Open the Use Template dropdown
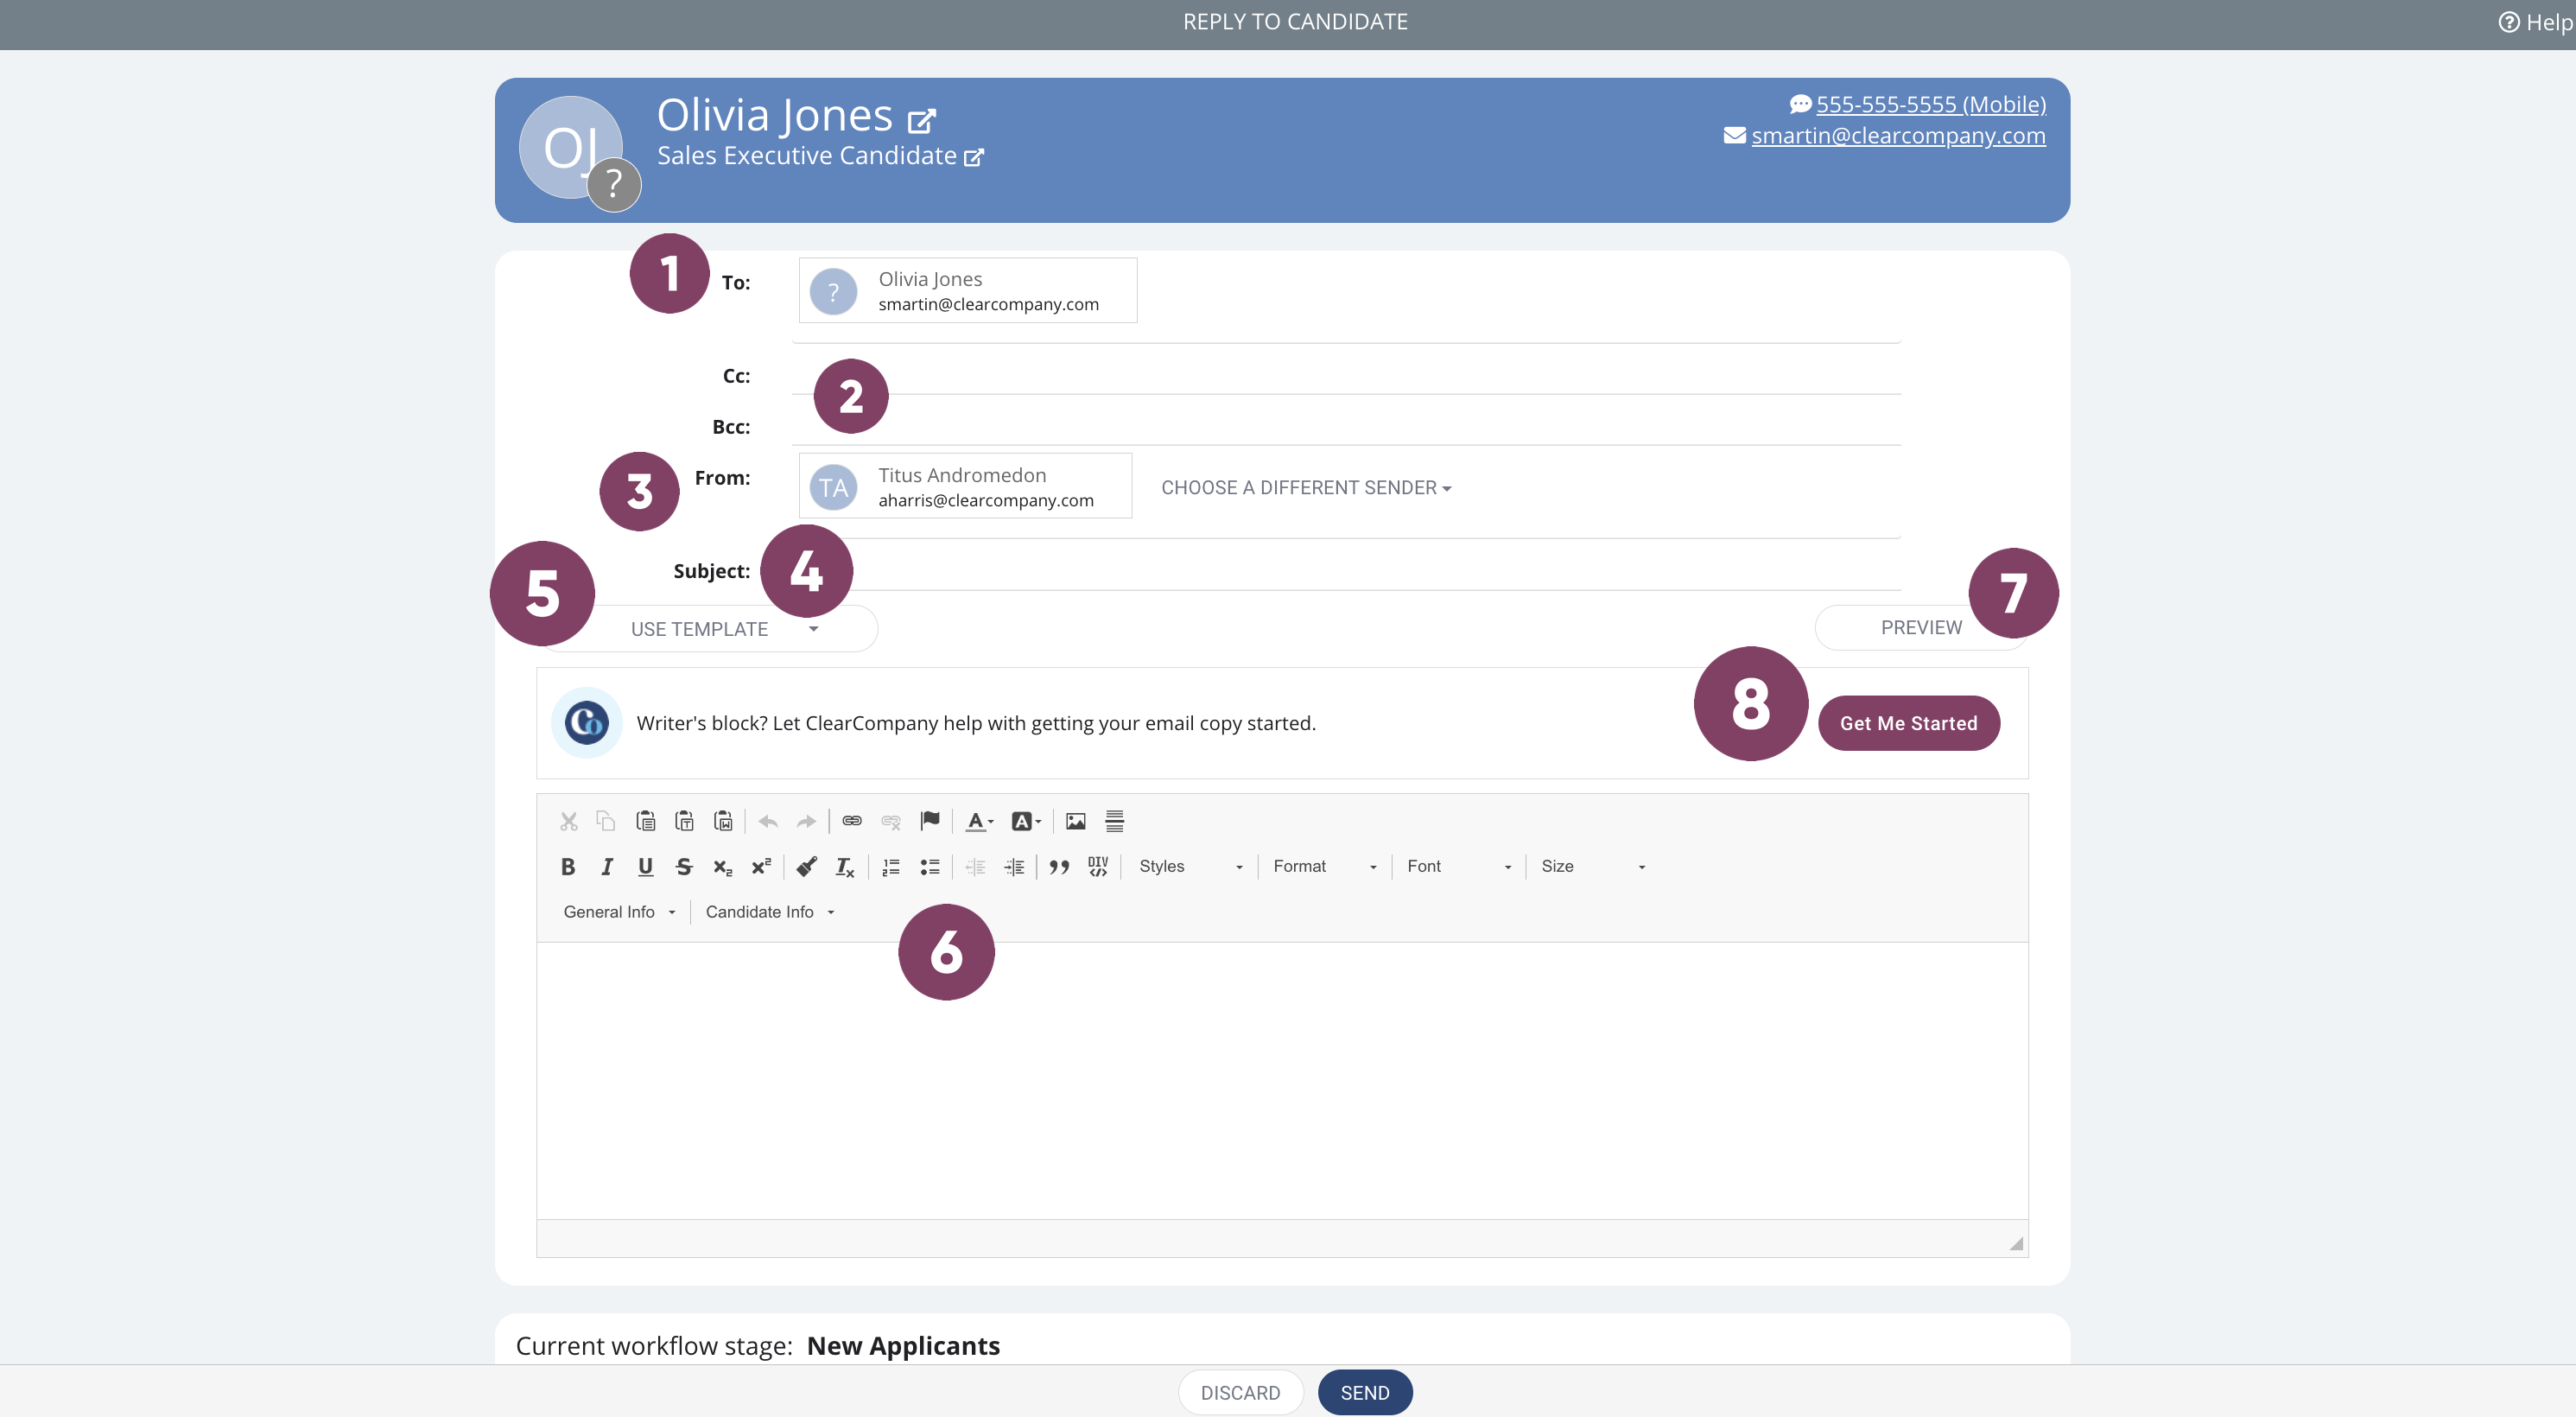The image size is (2576, 1417). (708, 629)
